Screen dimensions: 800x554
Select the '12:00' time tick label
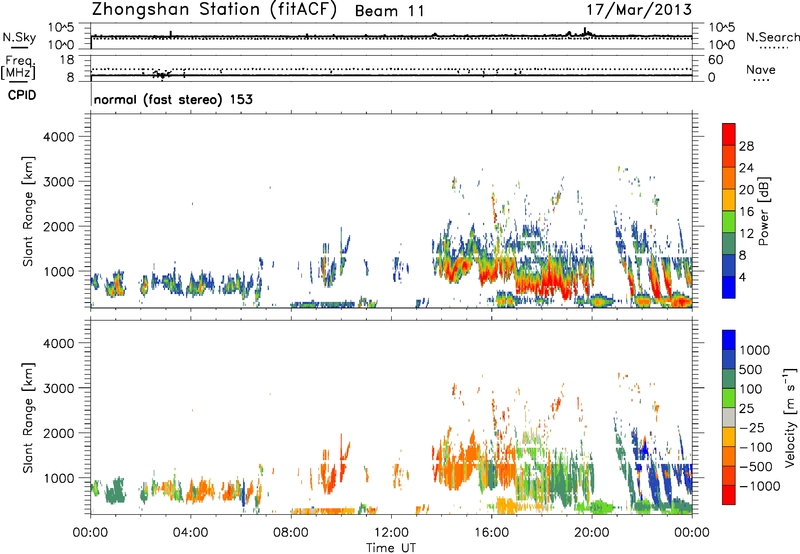click(391, 533)
